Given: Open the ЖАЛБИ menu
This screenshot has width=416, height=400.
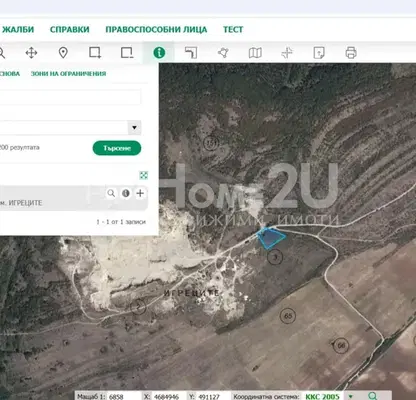Looking at the screenshot, I should (x=18, y=29).
